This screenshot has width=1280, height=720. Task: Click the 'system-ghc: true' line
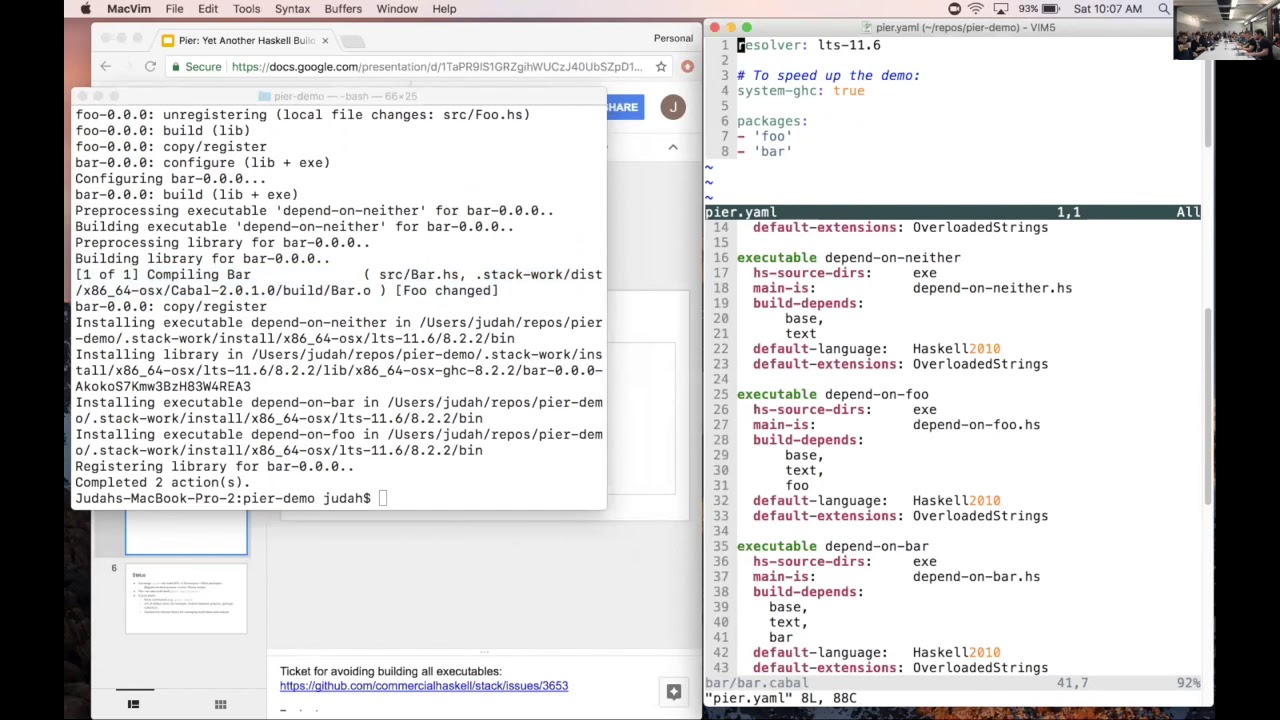pyautogui.click(x=801, y=90)
